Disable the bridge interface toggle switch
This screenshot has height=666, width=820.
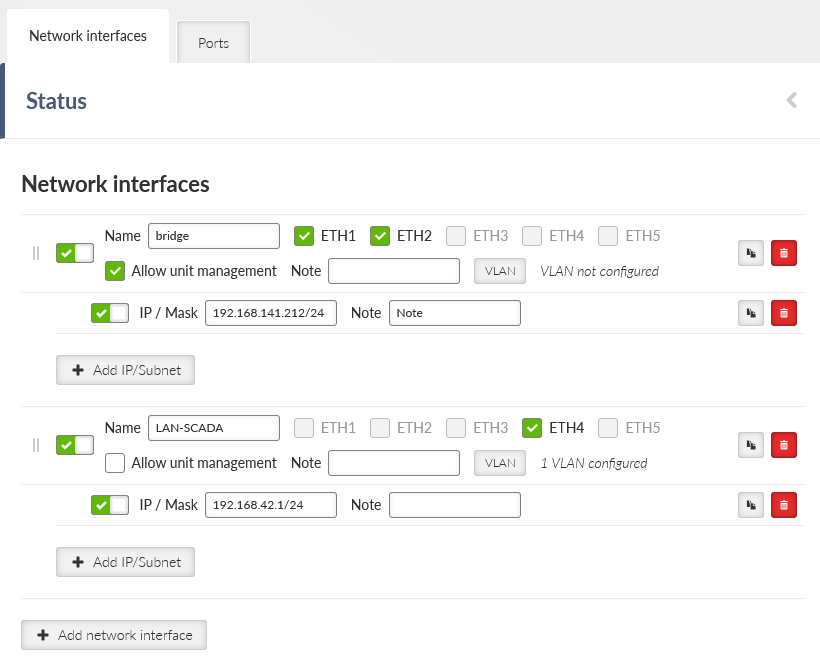click(x=75, y=253)
